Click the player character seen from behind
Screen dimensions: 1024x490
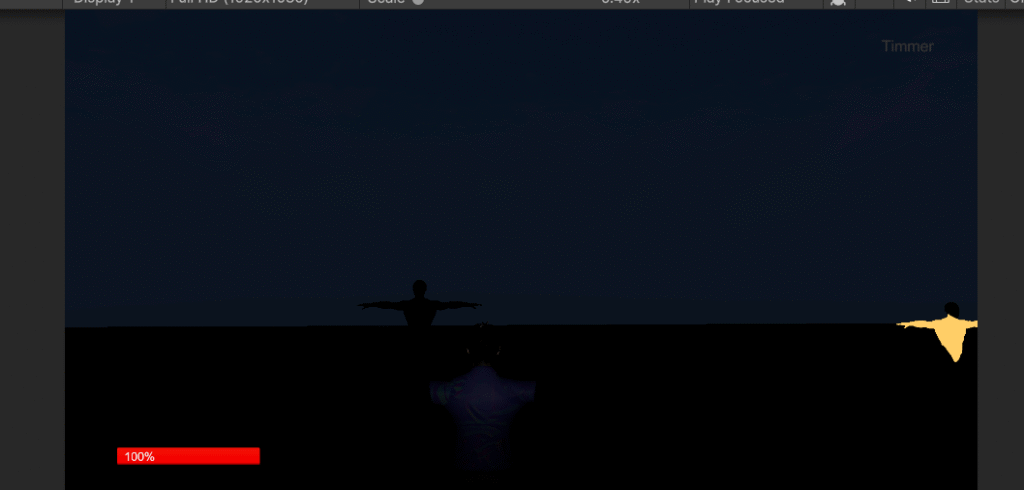coord(483,399)
